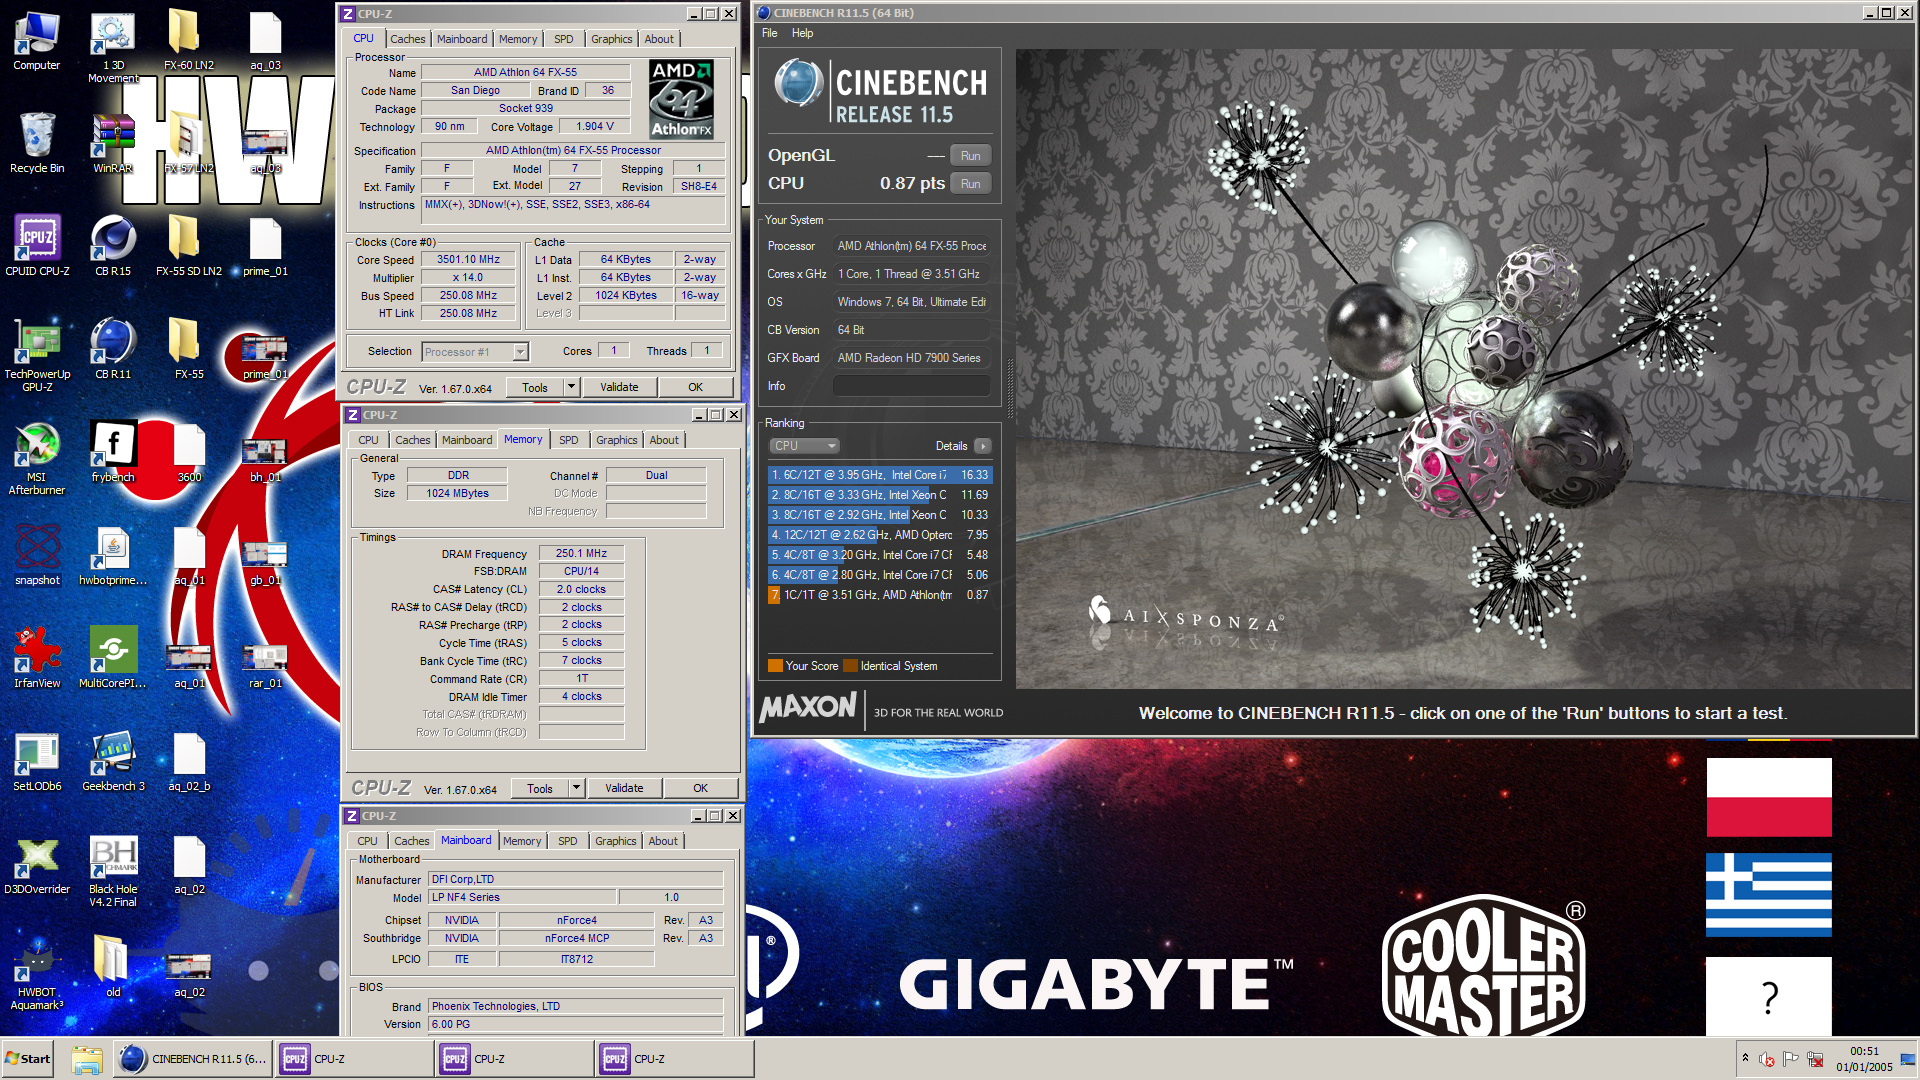This screenshot has width=1920, height=1080.
Task: Launch D3DOverrider shortcut
Action: (x=37, y=865)
